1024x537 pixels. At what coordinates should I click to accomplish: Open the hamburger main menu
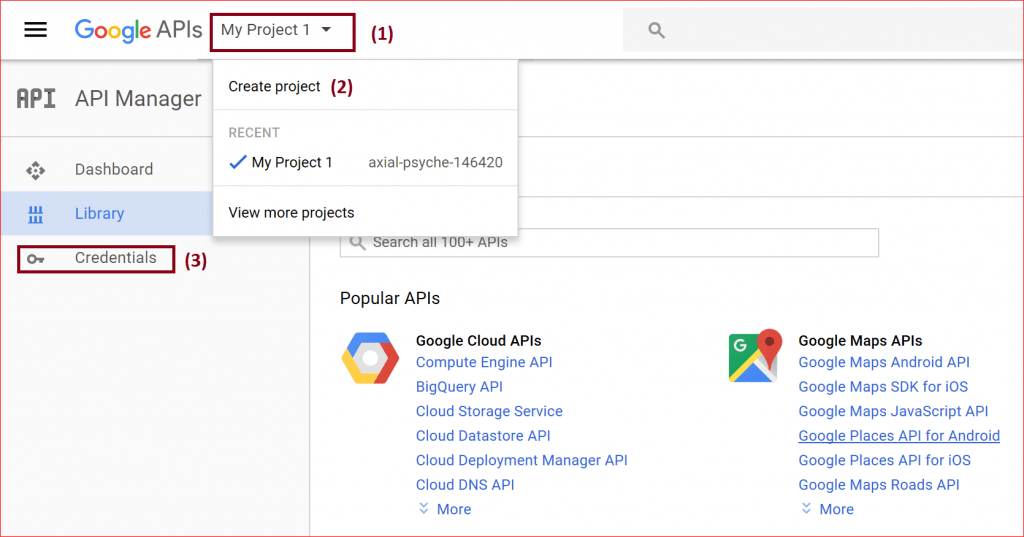click(35, 30)
